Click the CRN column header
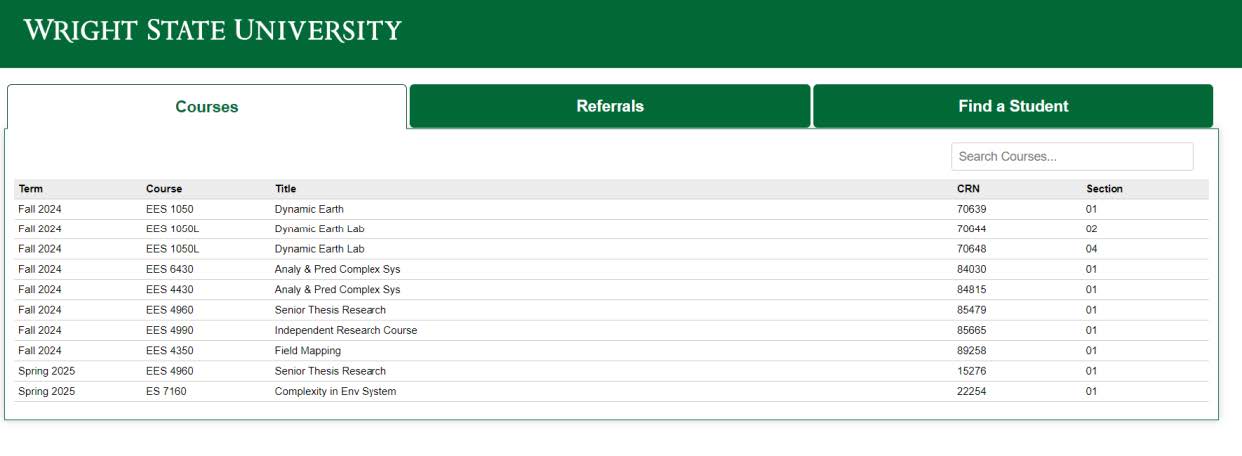 (x=968, y=189)
